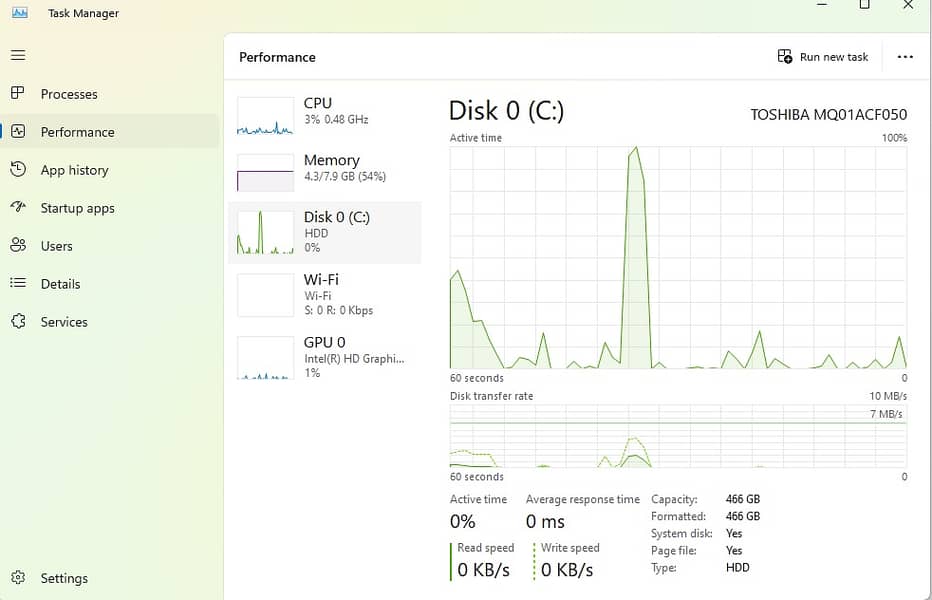Select the CPU performance graph thumbnail
932x600 pixels.
tap(265, 116)
